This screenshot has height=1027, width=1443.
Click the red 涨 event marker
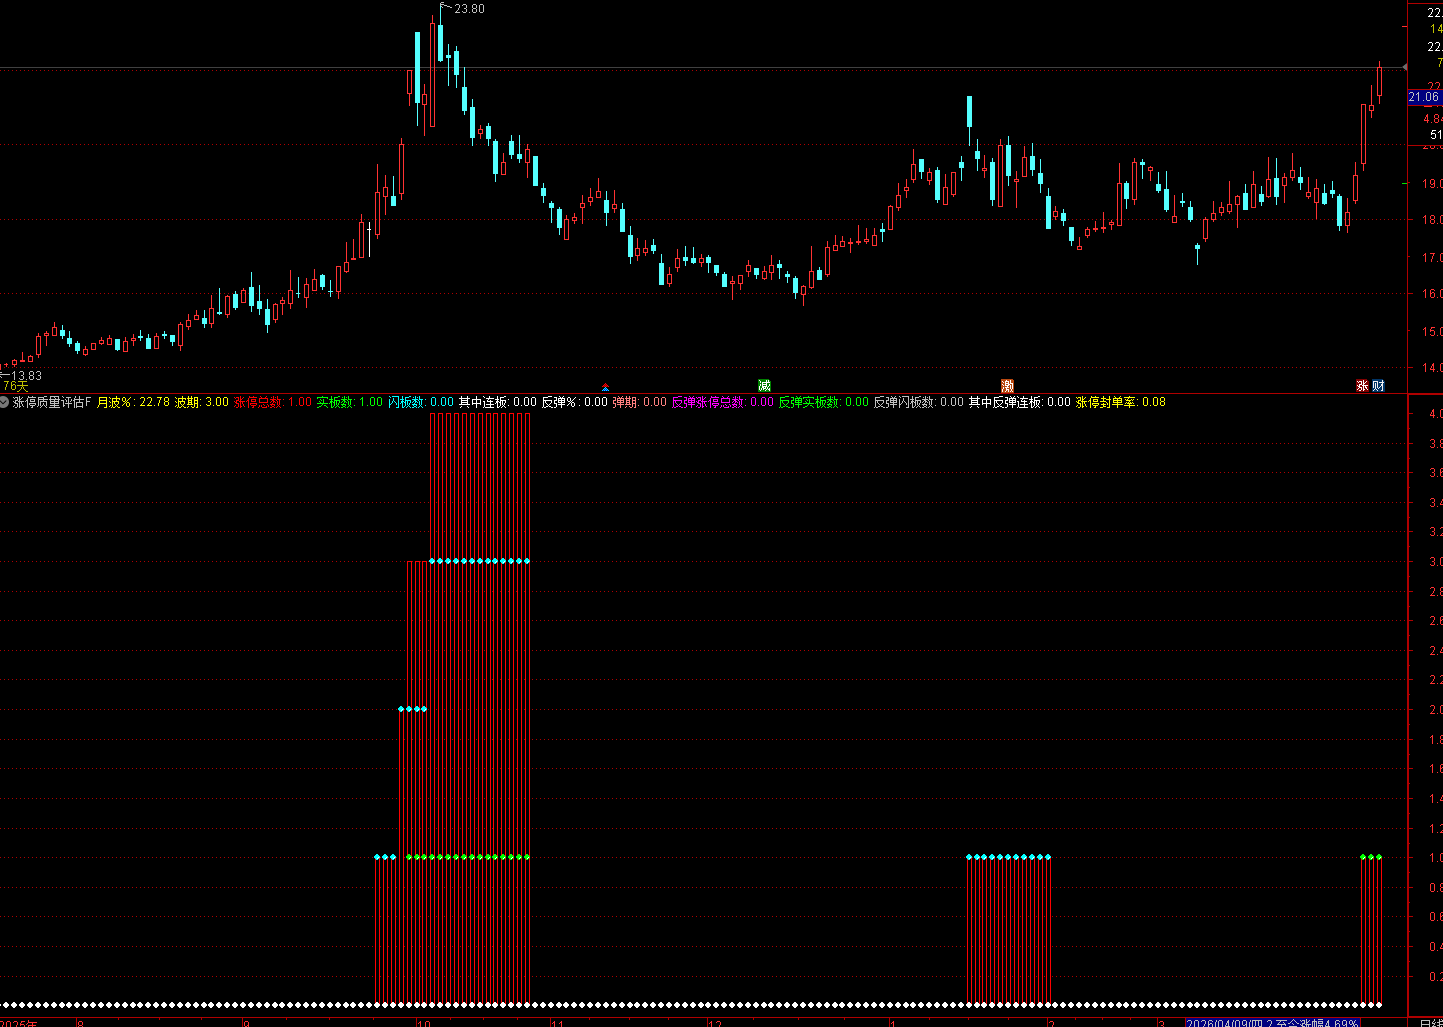pyautogui.click(x=1362, y=386)
